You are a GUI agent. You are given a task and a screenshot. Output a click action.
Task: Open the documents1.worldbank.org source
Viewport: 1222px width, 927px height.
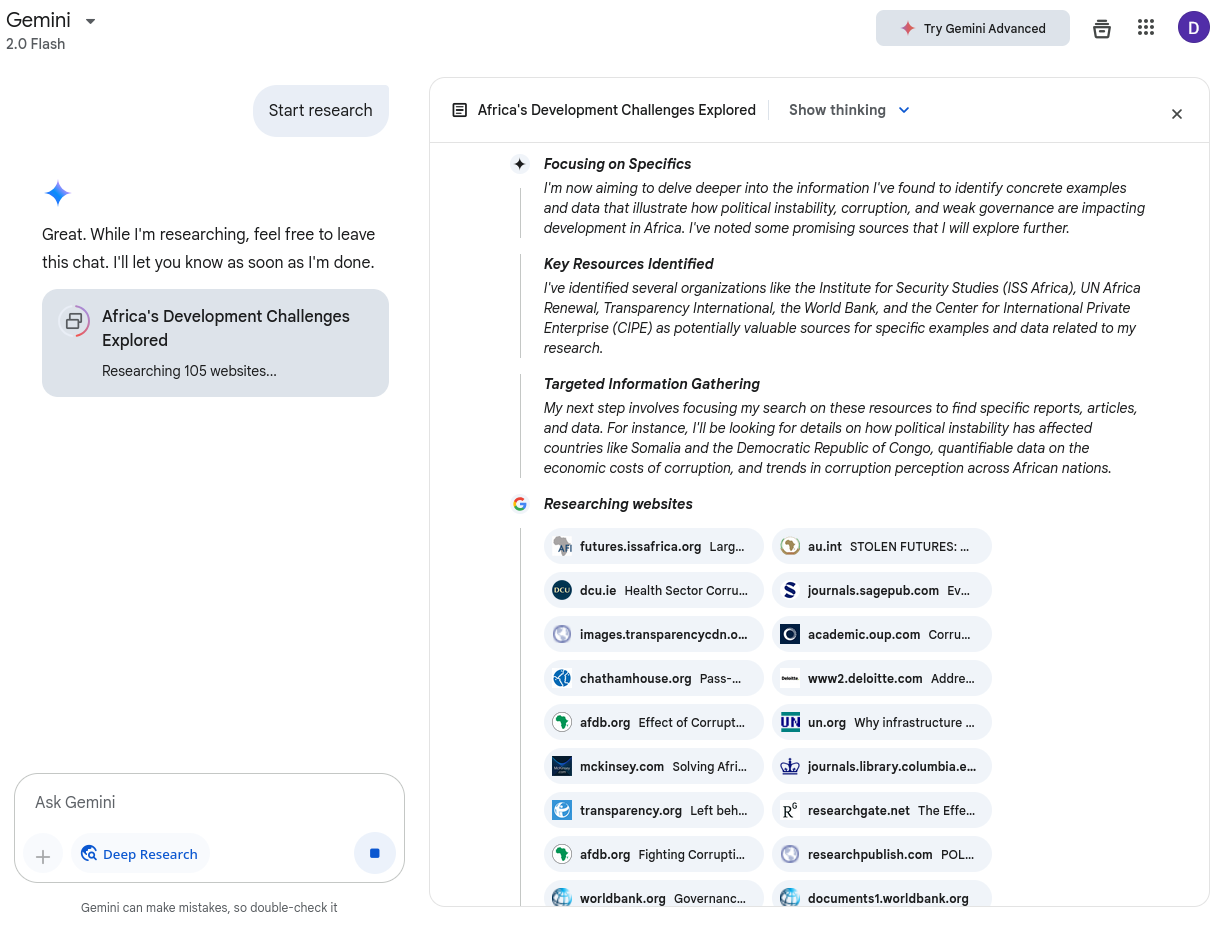tap(882, 894)
